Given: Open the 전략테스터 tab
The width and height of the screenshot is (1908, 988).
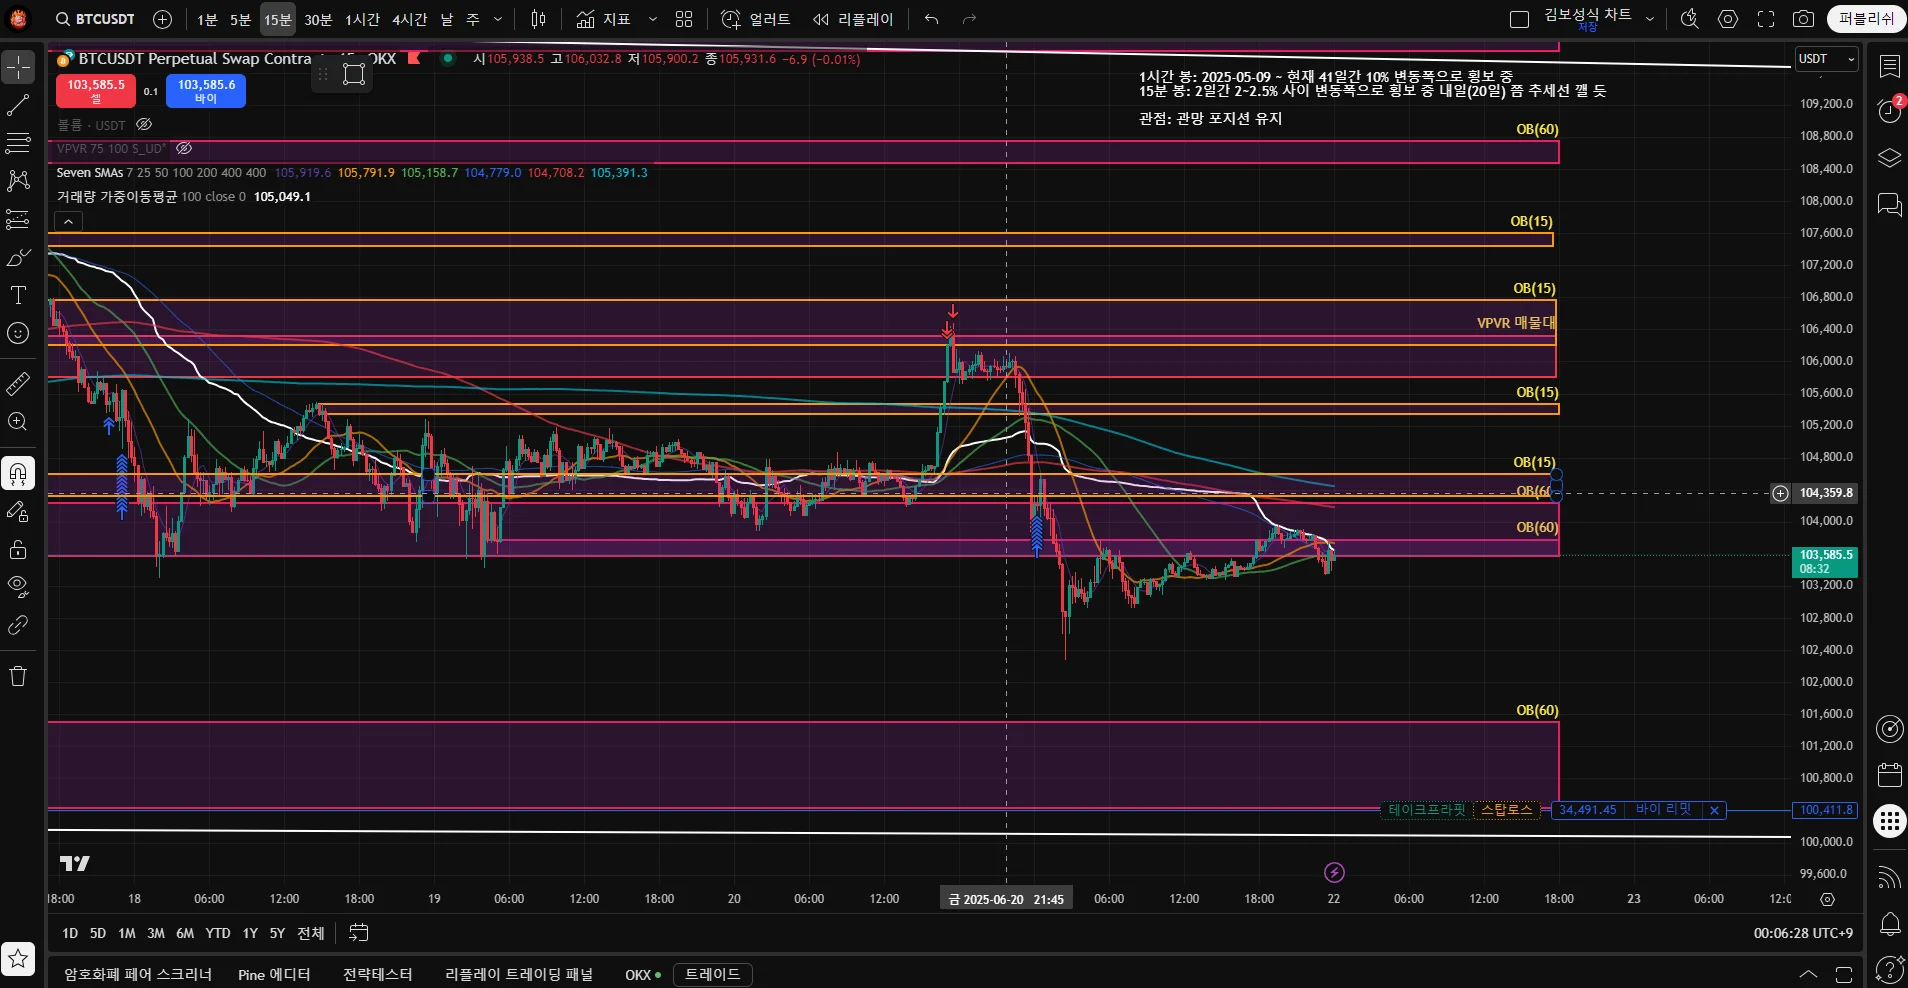Looking at the screenshot, I should pyautogui.click(x=377, y=974).
